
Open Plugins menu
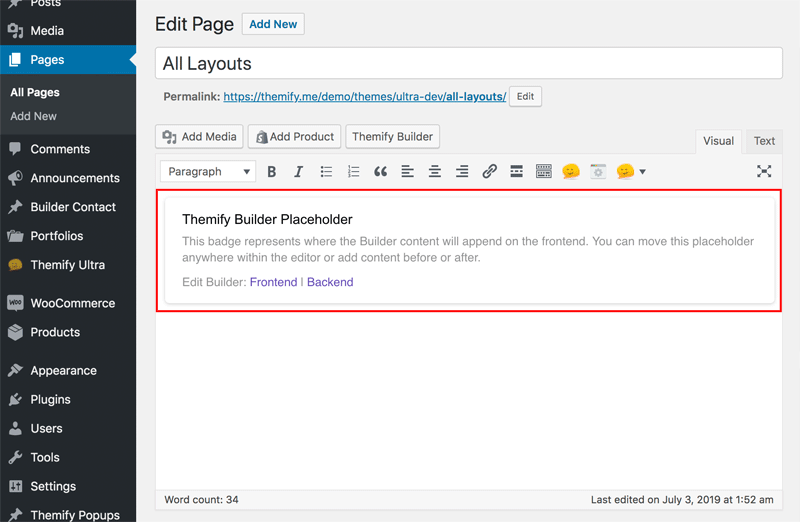click(68, 400)
